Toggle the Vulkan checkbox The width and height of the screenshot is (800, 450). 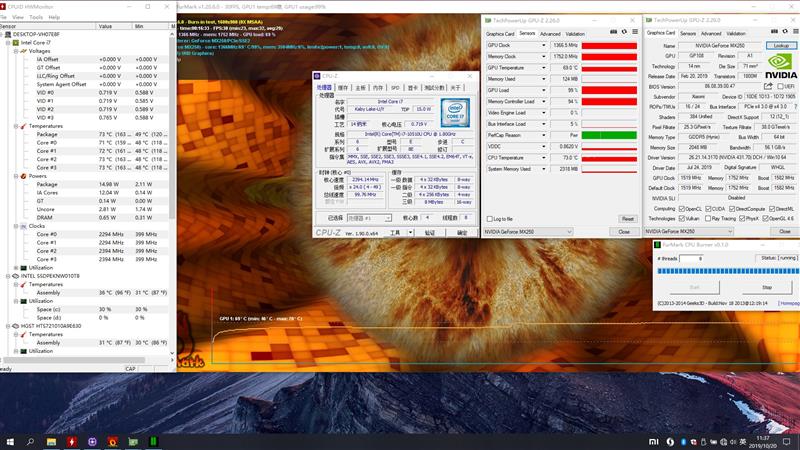682,218
